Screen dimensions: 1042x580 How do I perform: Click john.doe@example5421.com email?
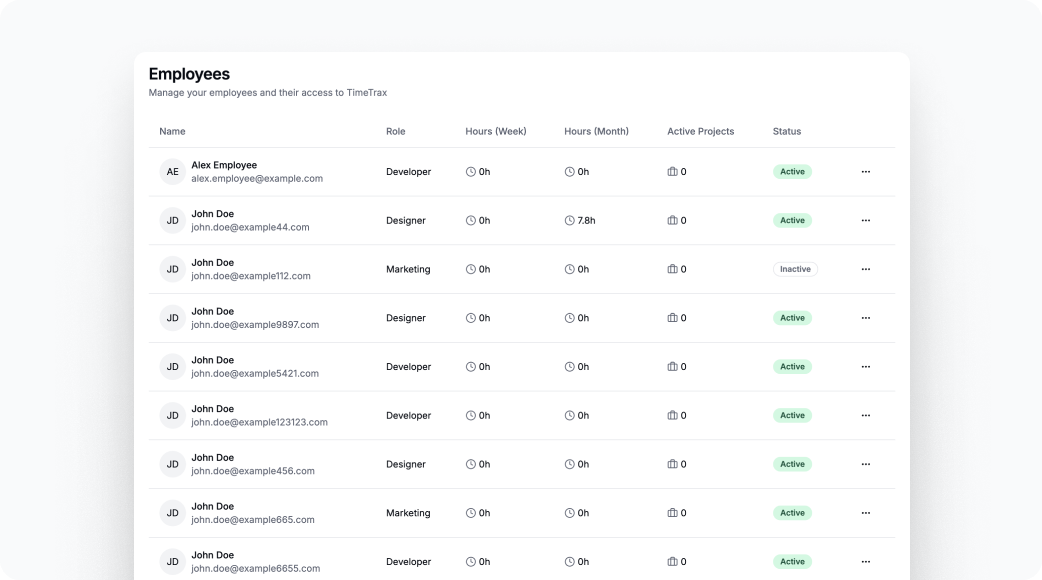click(255, 373)
